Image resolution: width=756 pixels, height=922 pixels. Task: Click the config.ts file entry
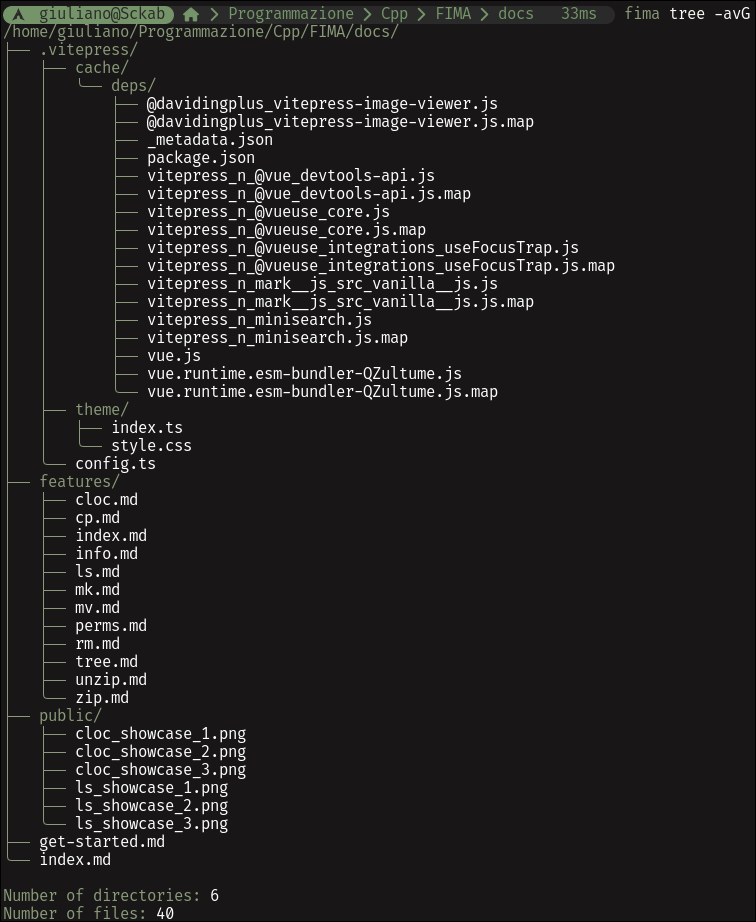tap(115, 463)
